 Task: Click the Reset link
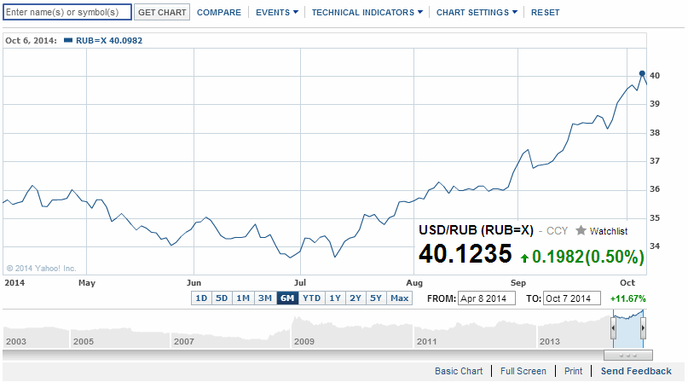[545, 12]
